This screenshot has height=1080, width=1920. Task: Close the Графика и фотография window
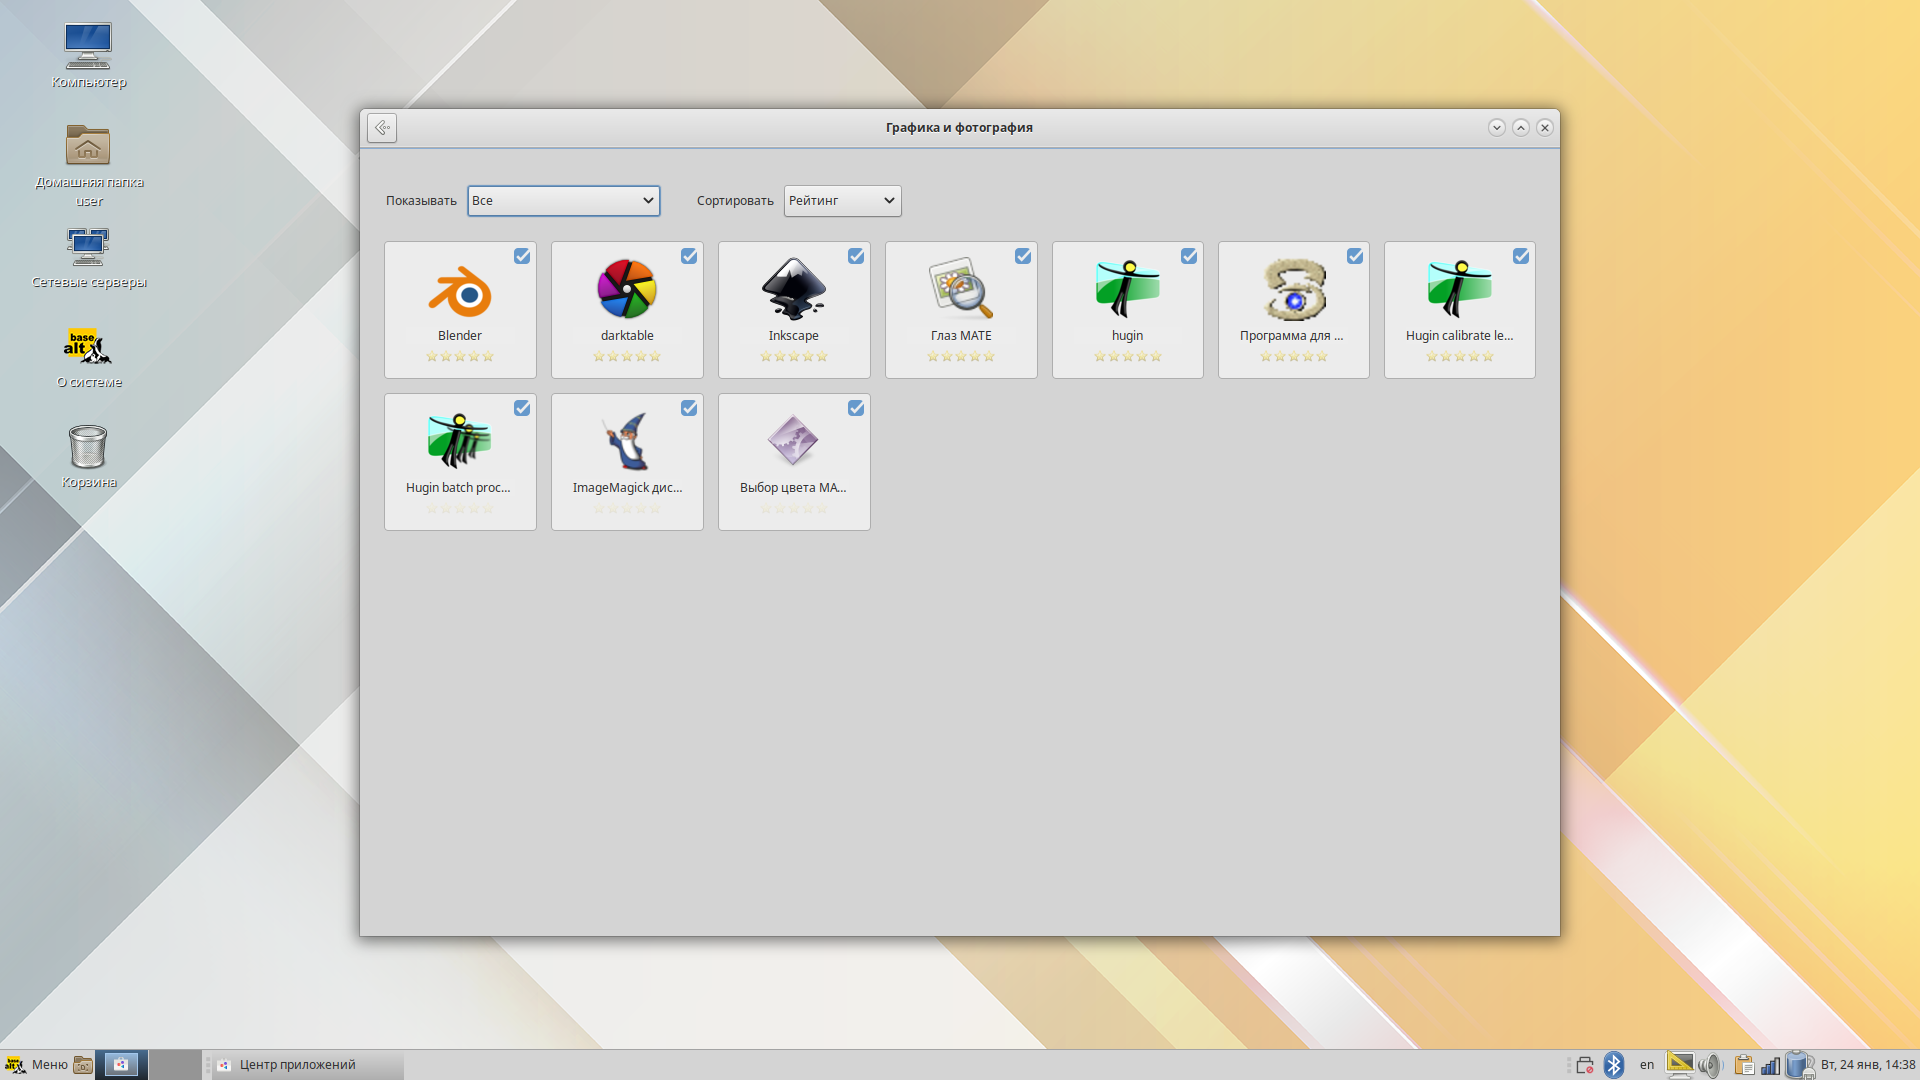pos(1545,128)
